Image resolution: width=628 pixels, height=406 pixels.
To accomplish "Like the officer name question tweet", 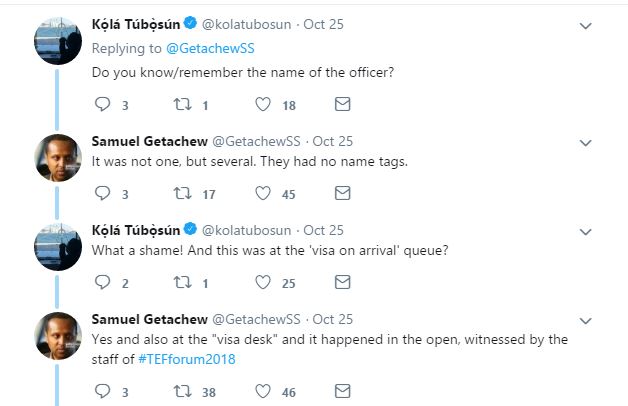I will (x=263, y=104).
